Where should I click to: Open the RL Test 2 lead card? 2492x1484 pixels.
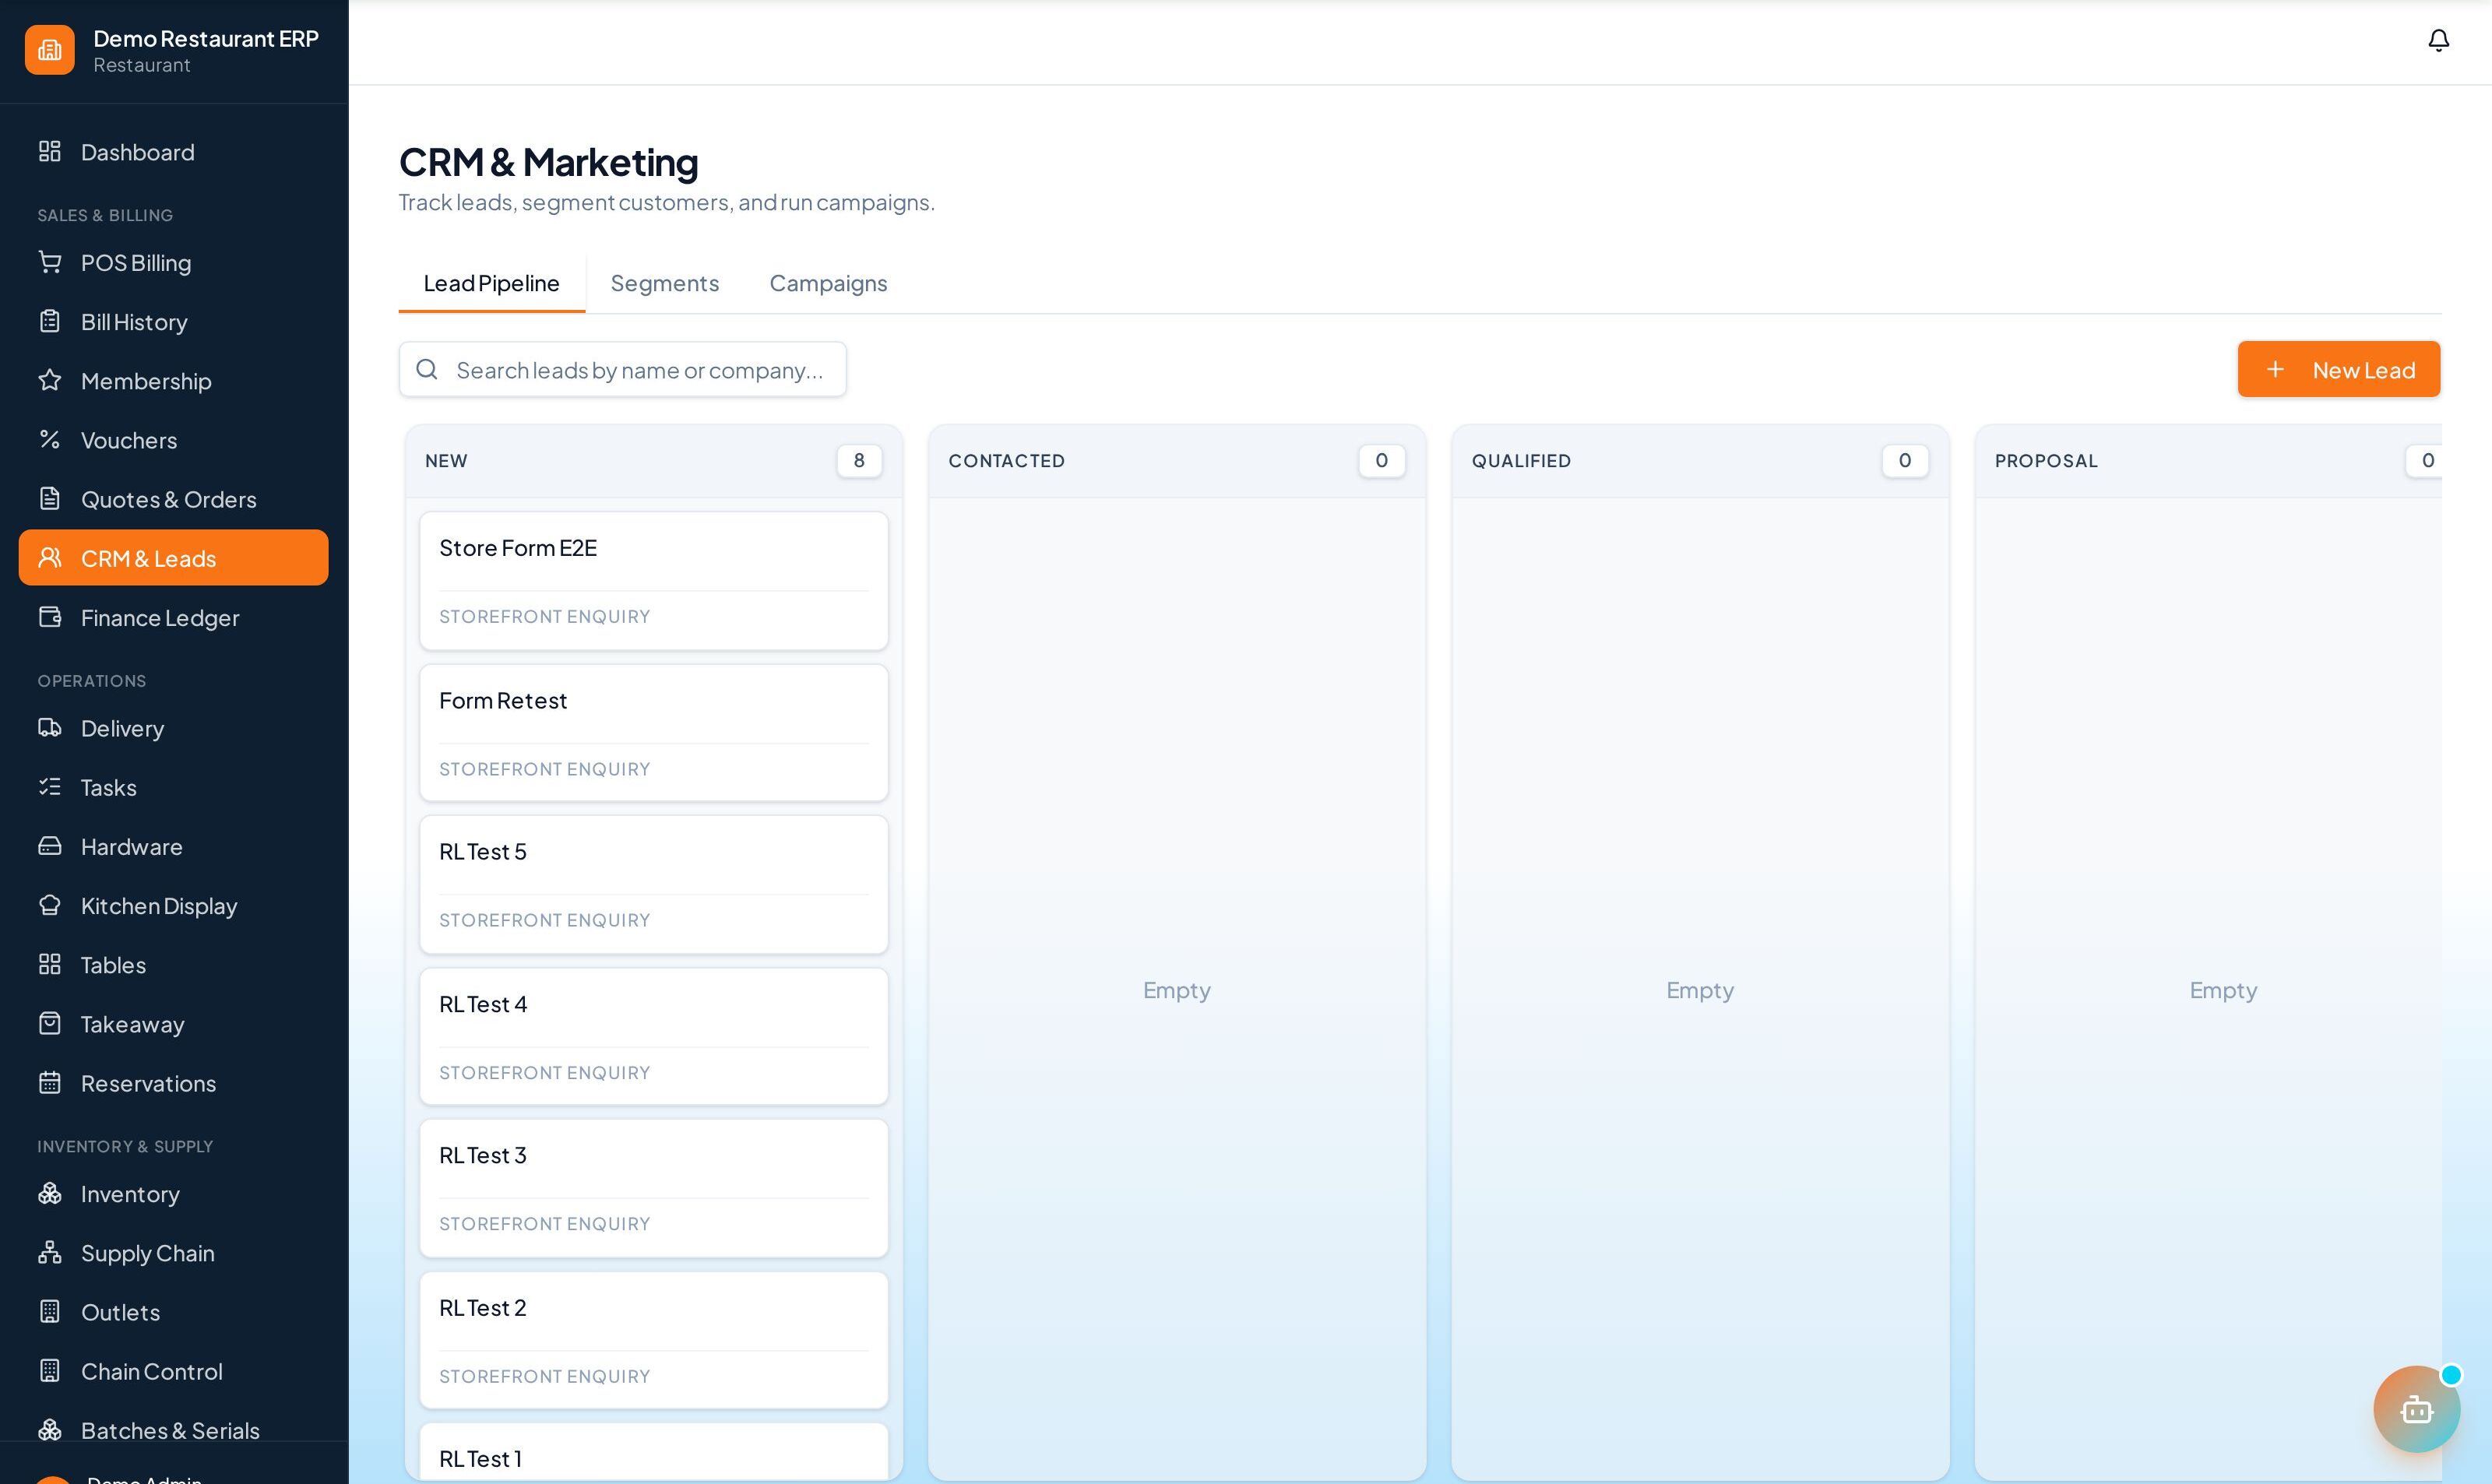click(x=654, y=1340)
